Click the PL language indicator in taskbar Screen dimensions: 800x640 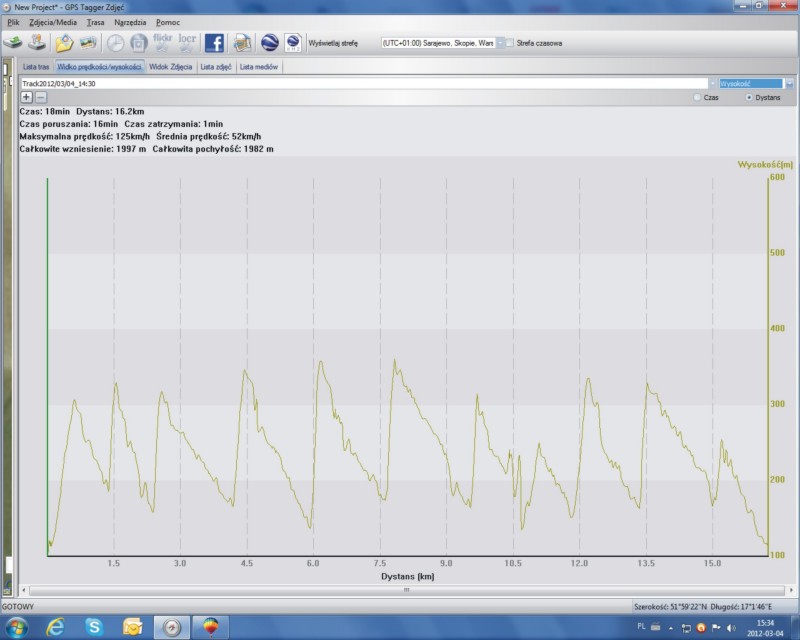(x=641, y=626)
